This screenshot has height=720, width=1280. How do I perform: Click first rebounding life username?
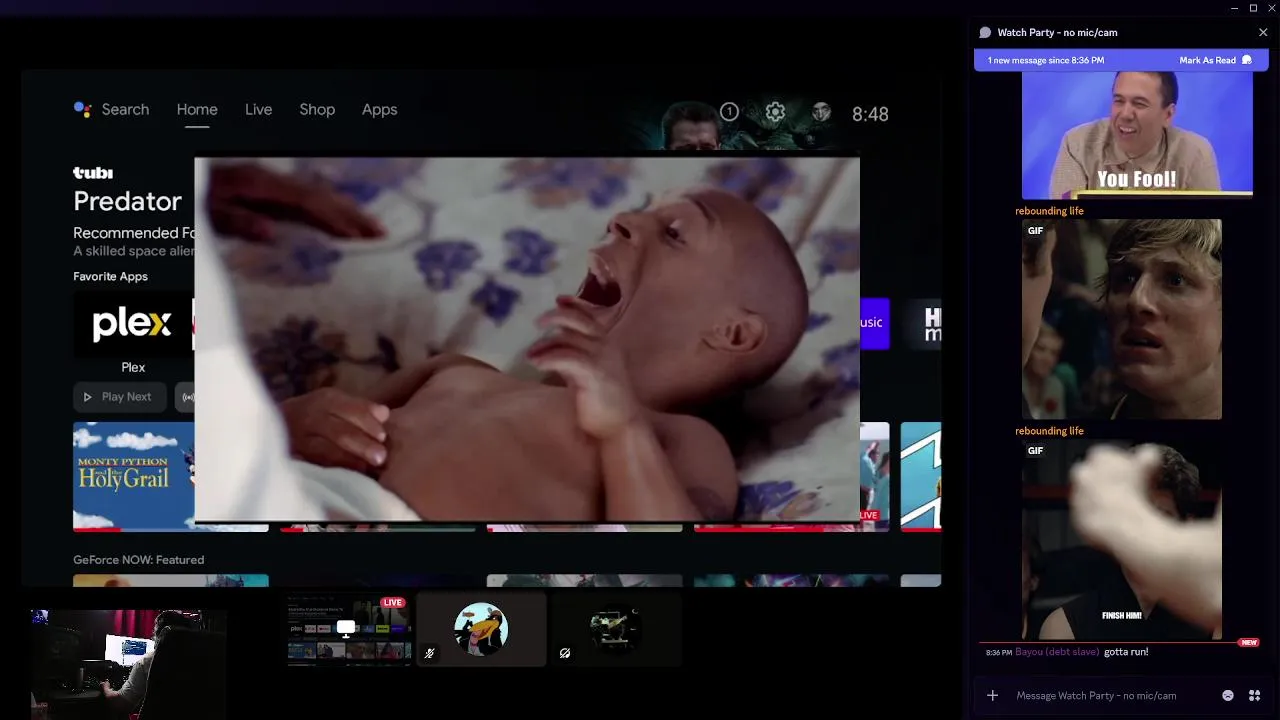pos(1049,211)
